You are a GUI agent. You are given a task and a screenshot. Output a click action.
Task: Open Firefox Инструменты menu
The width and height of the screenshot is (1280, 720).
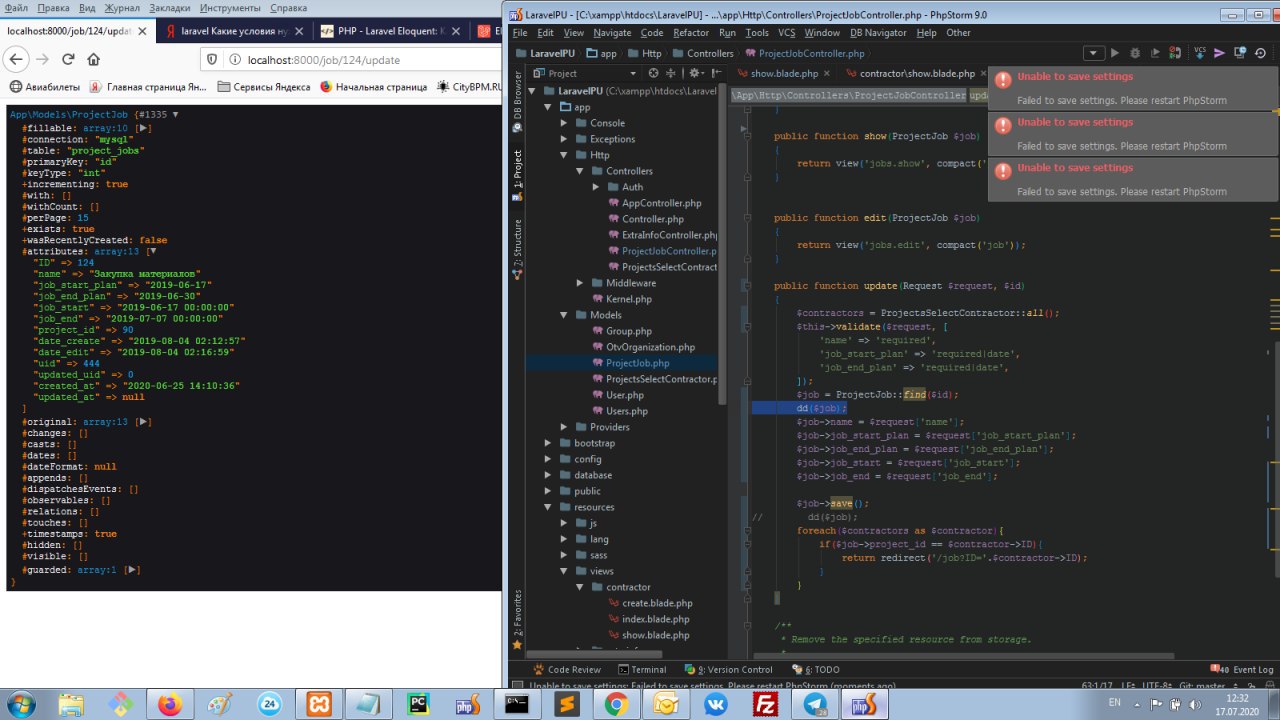click(230, 8)
